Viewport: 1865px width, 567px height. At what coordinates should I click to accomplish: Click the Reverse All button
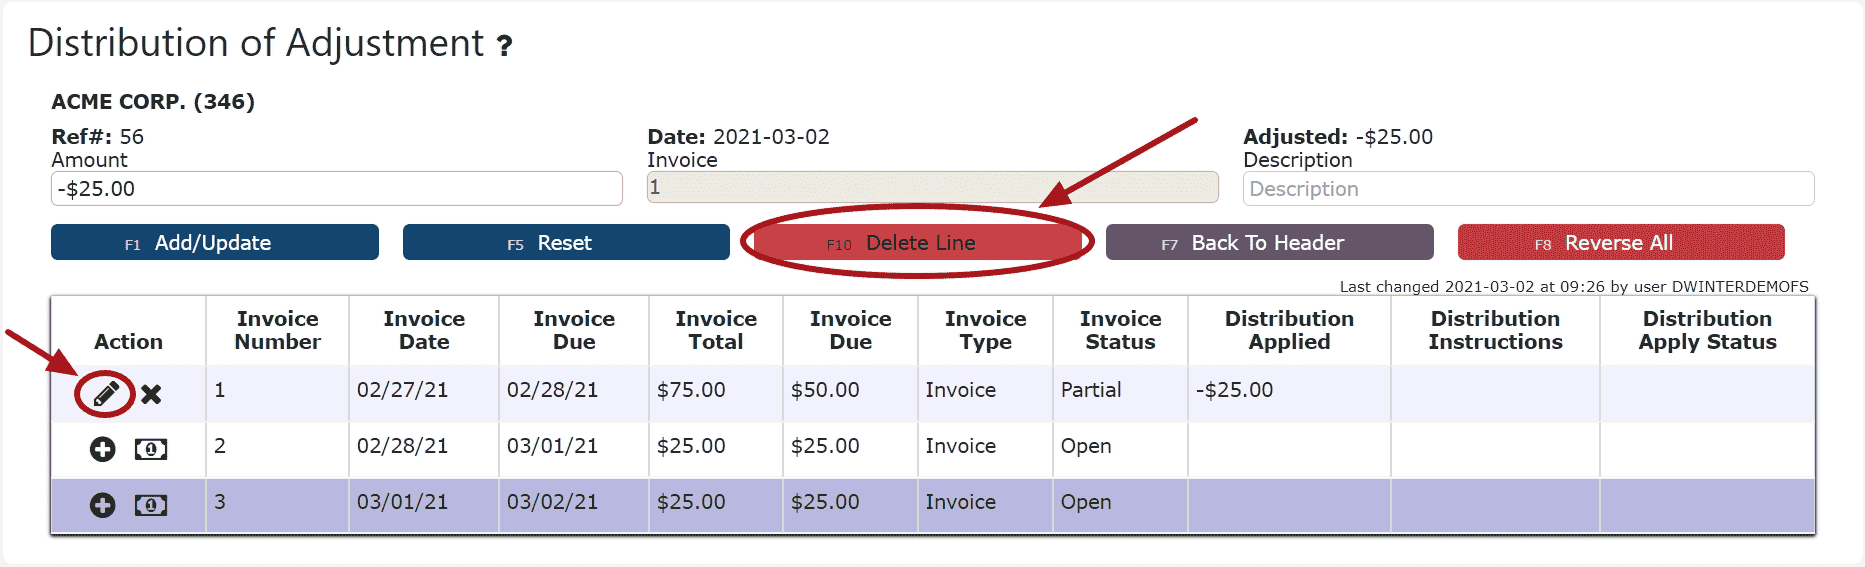[x=1621, y=242]
